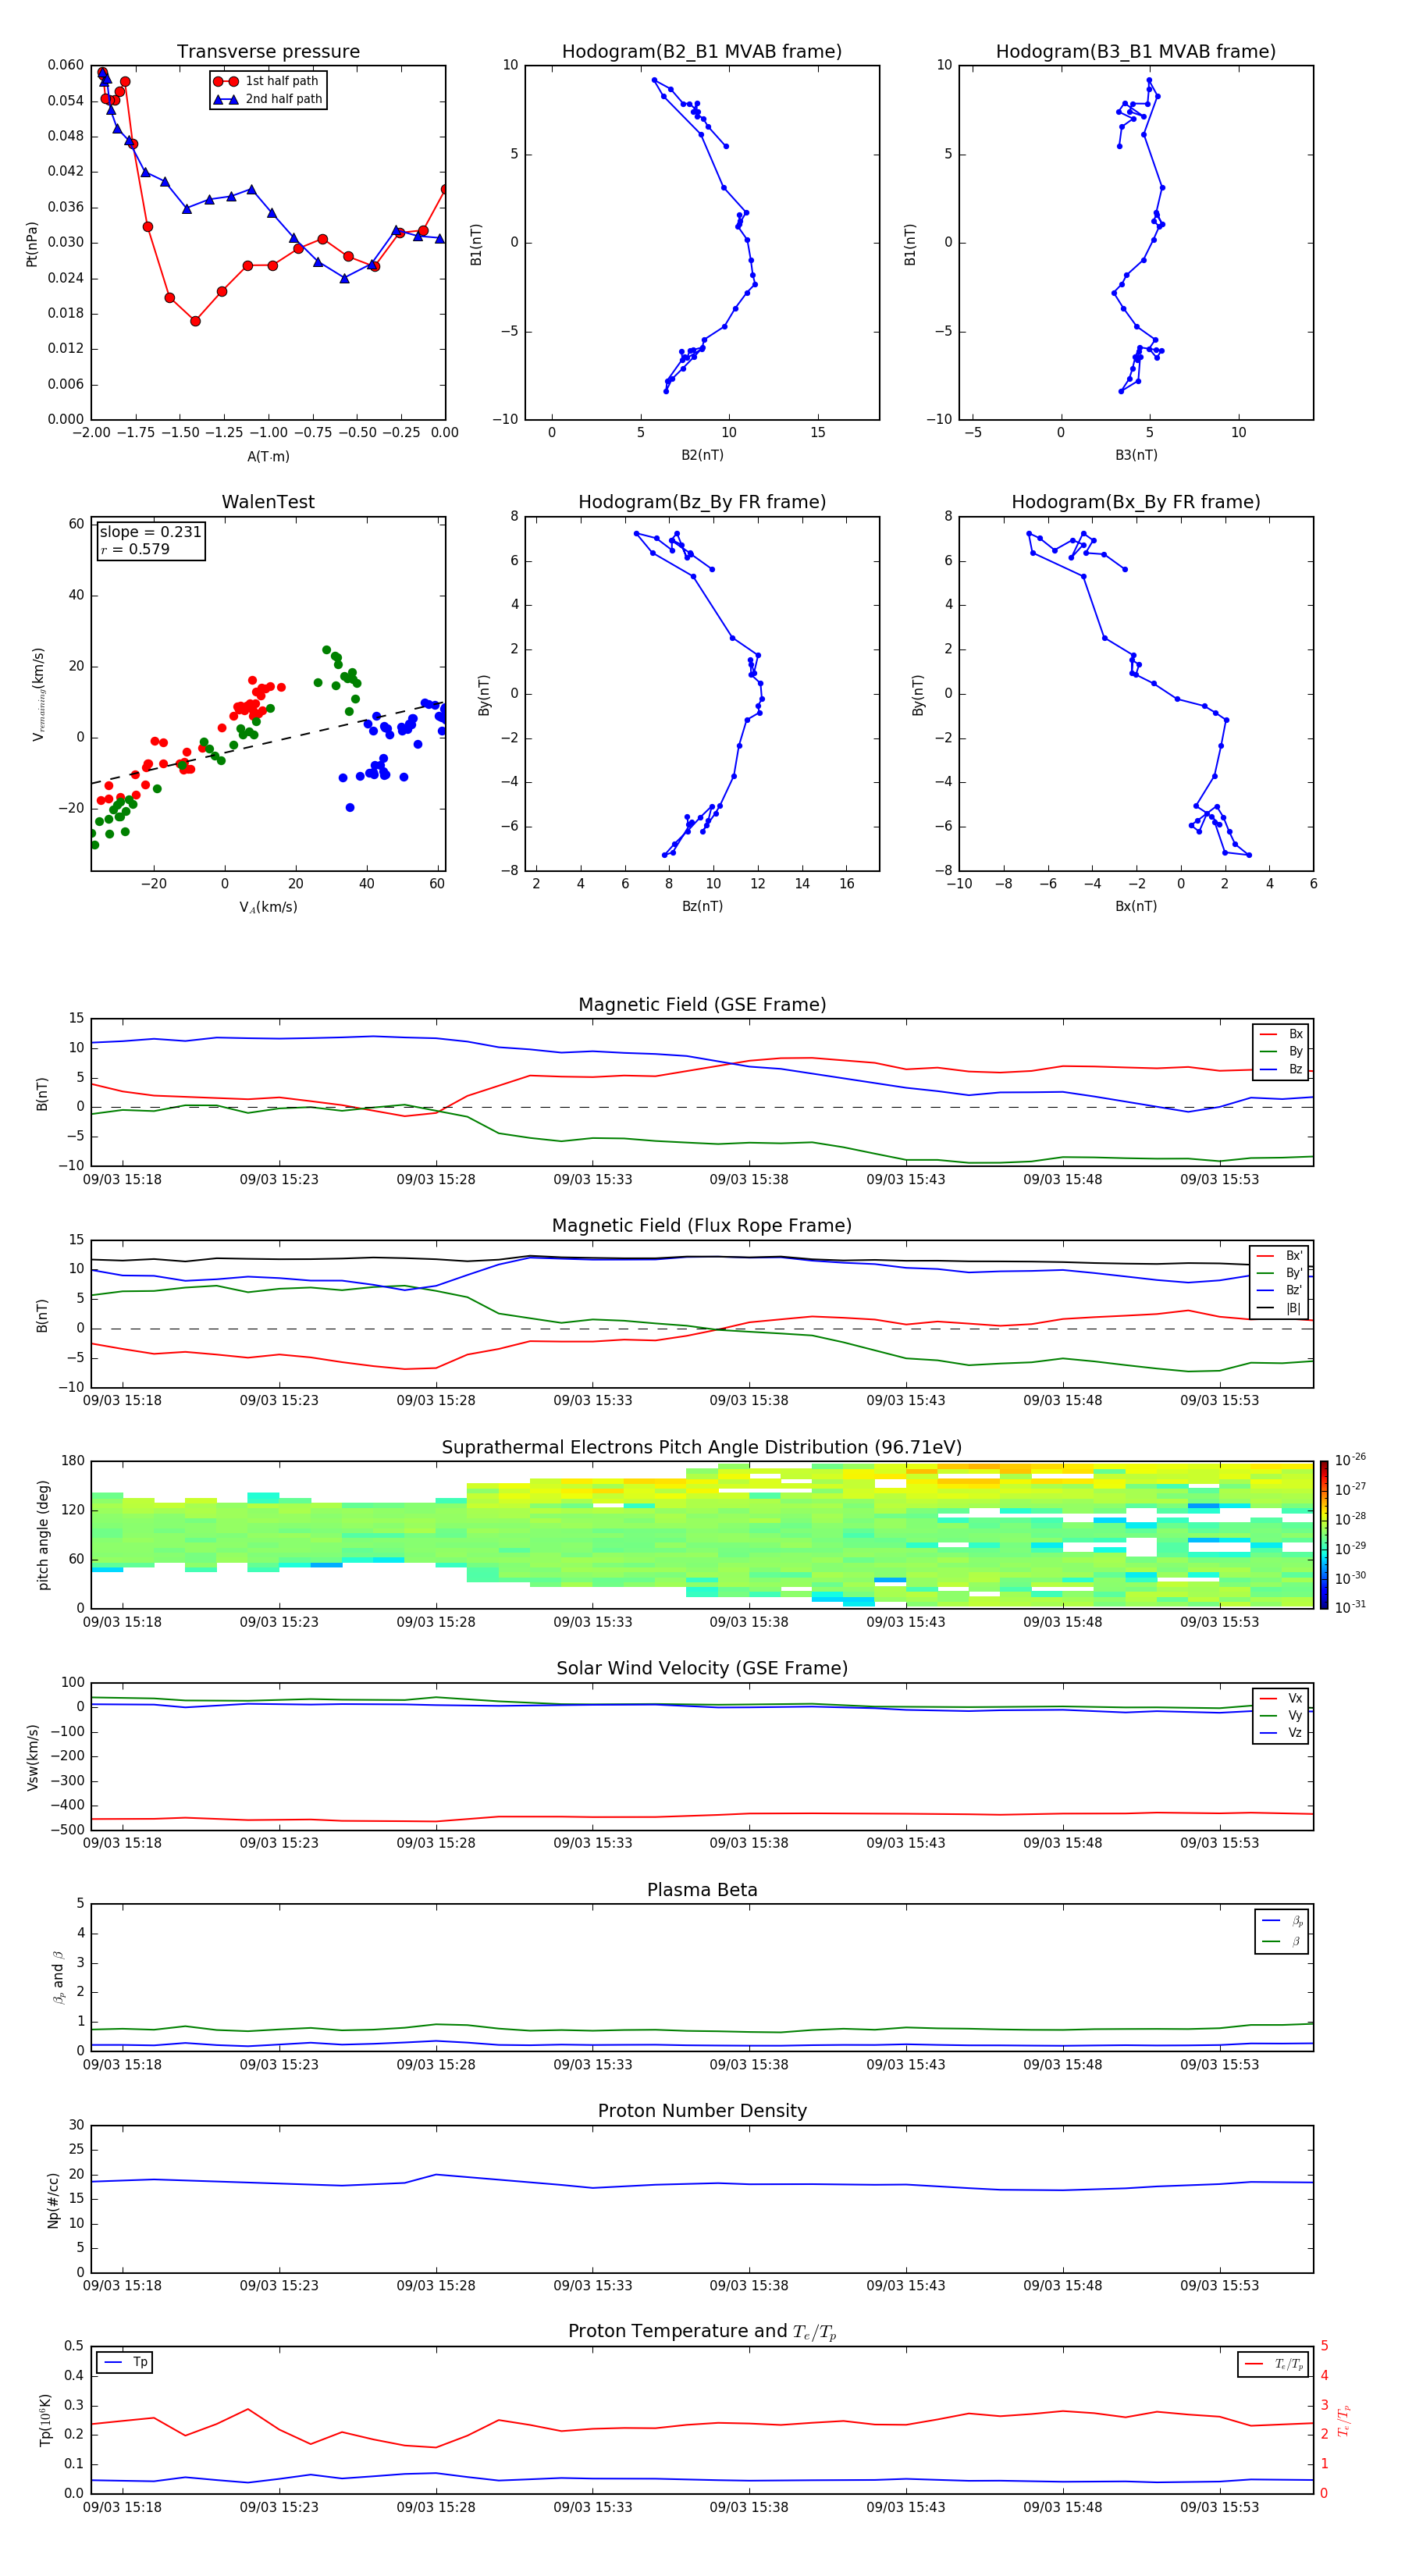The image size is (1405, 2576).
Task: Click the "Np(#/cc)" axis label
Action: coord(53,2199)
